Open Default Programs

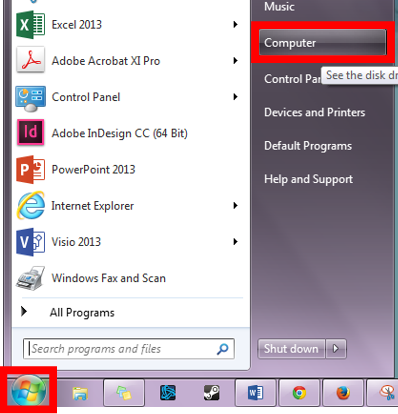[308, 146]
